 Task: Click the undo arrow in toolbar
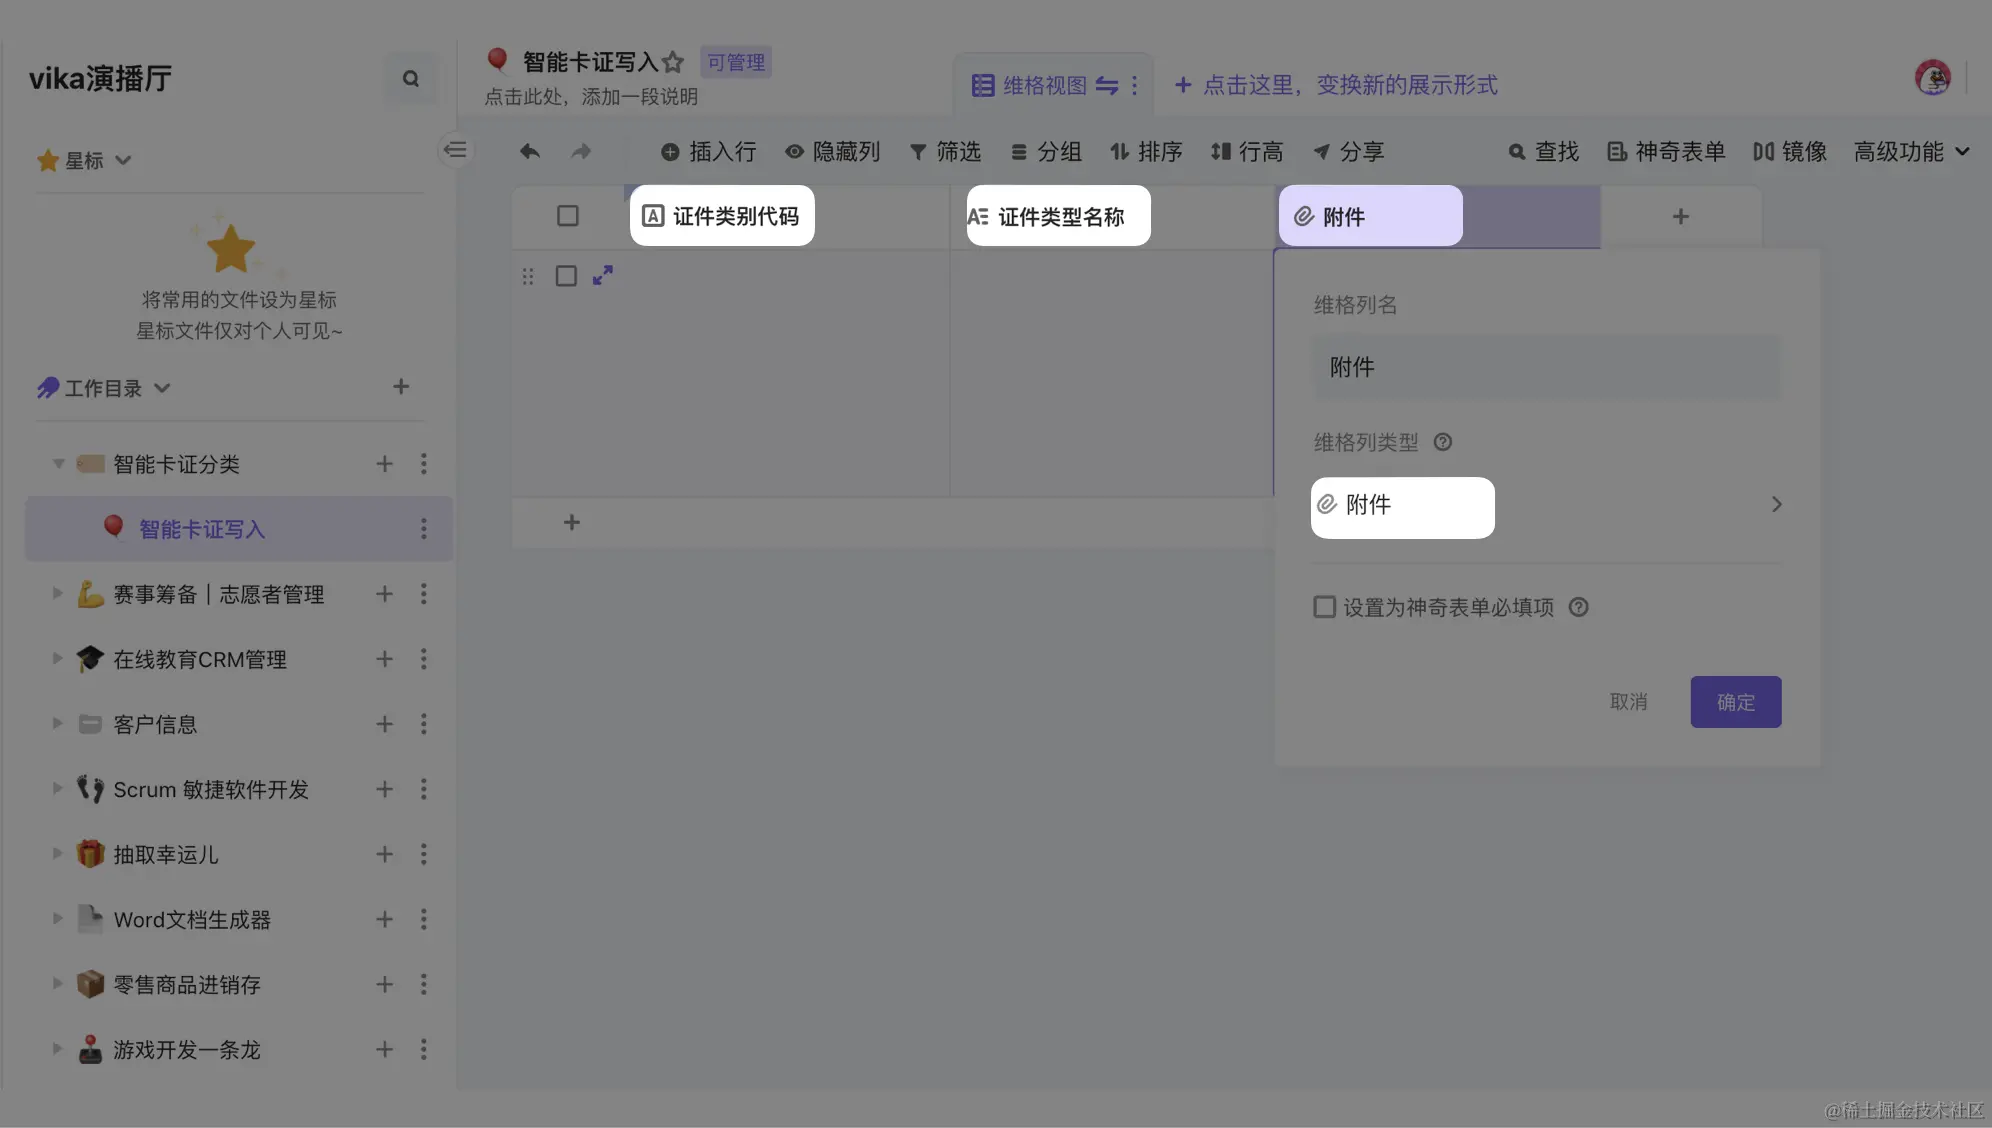tap(530, 151)
